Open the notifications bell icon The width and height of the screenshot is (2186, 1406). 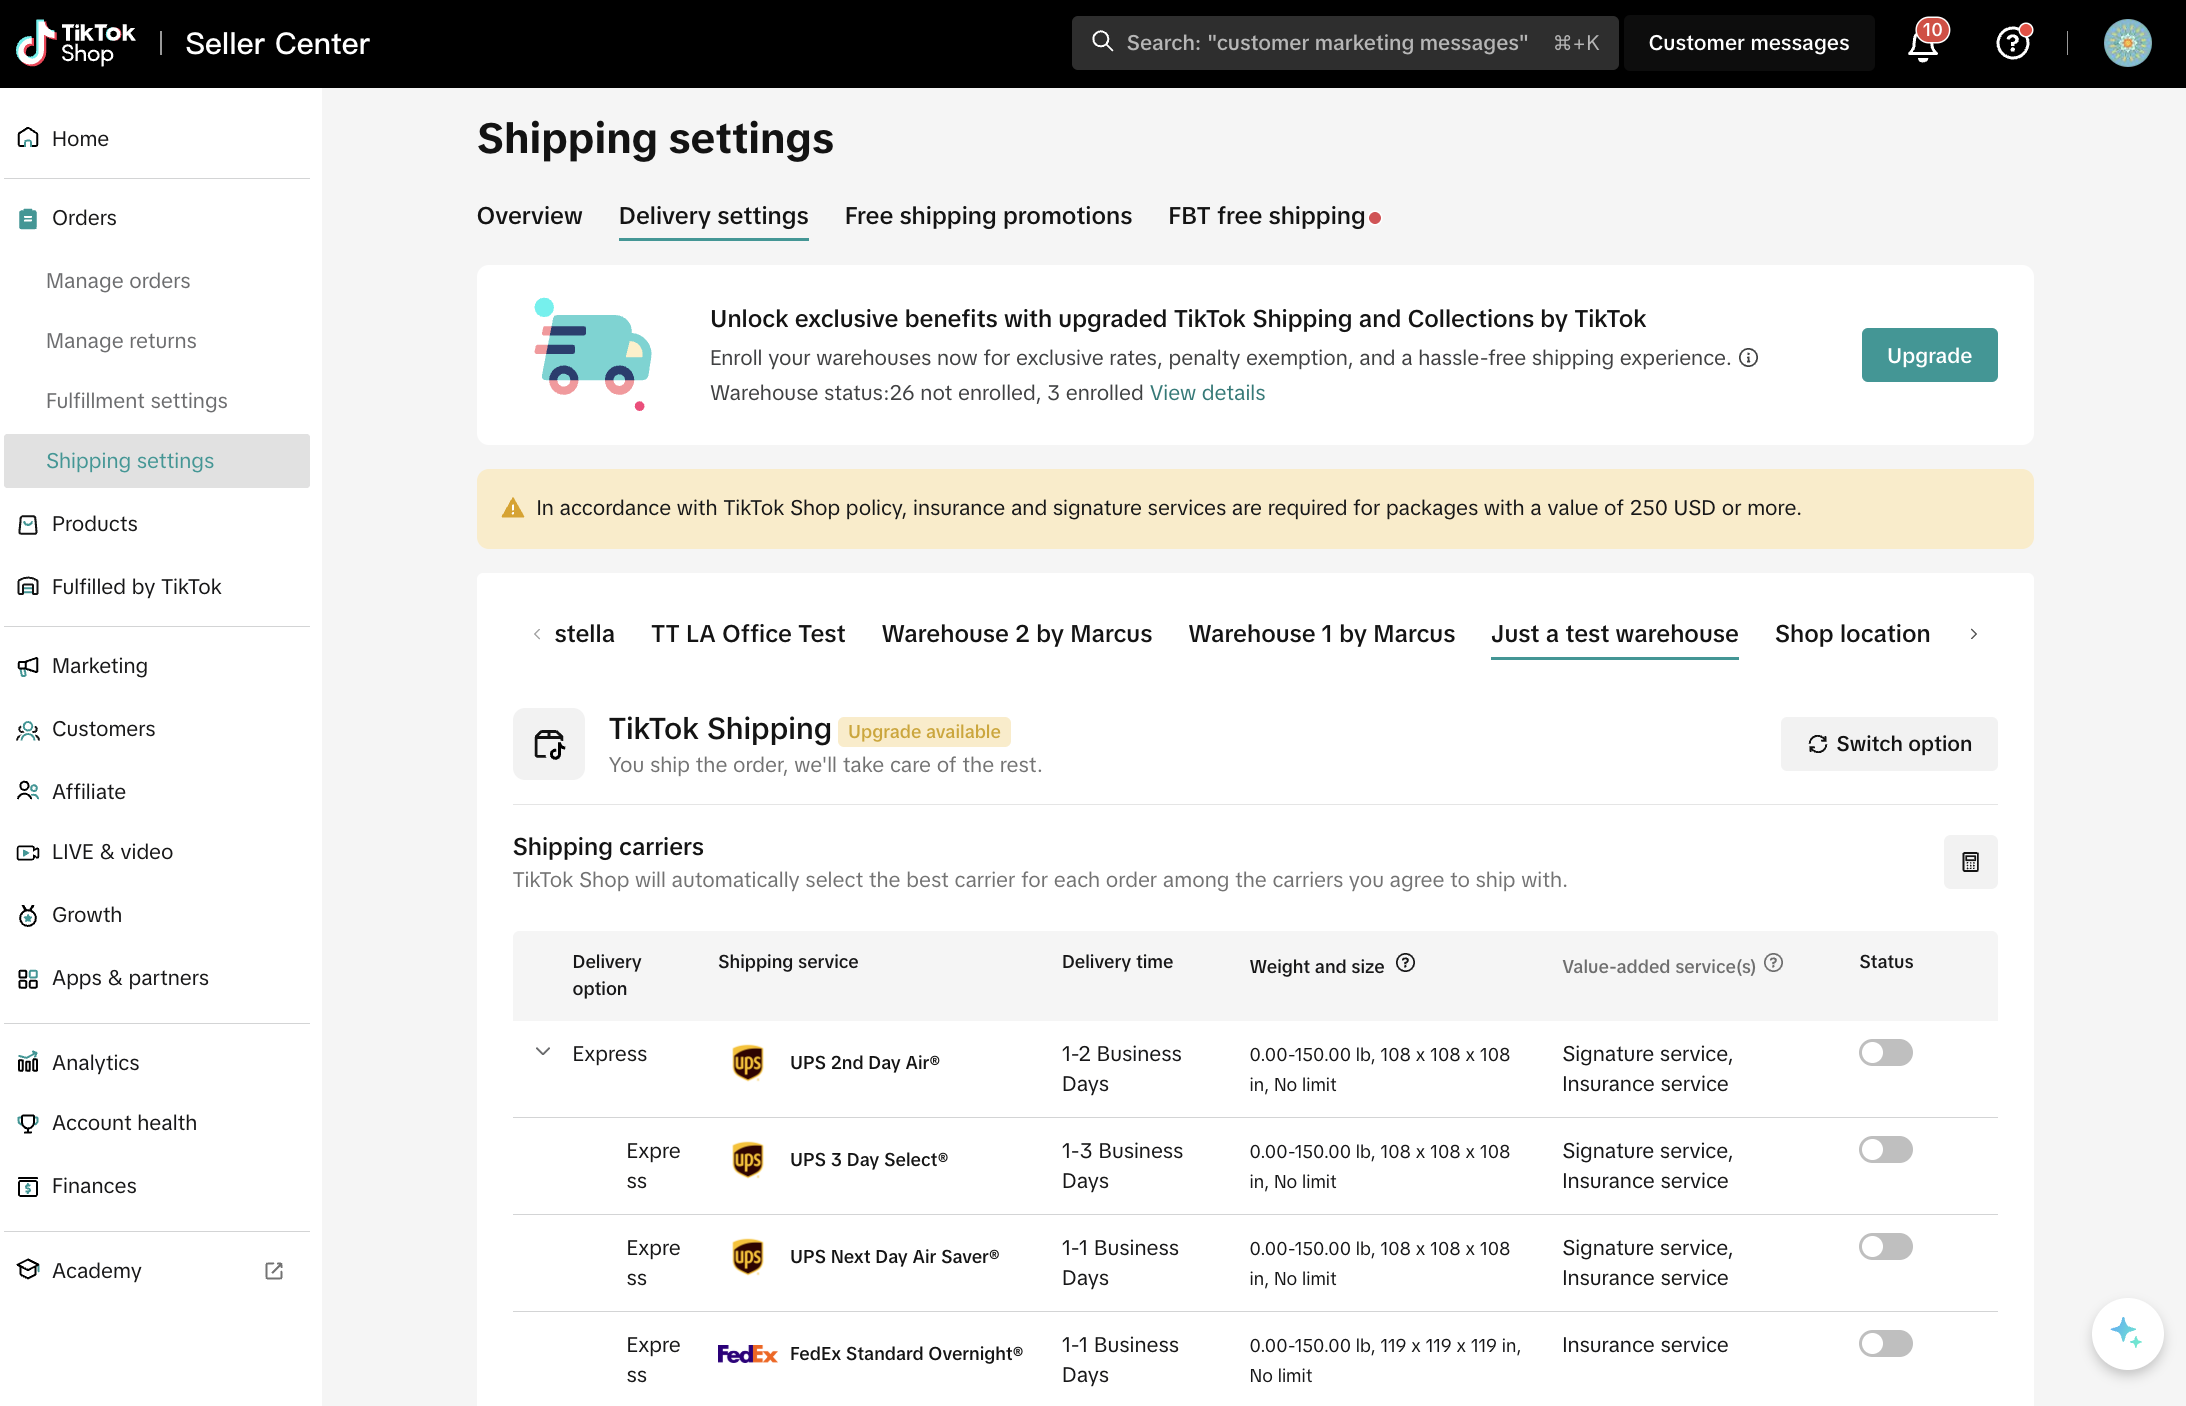coord(1922,44)
